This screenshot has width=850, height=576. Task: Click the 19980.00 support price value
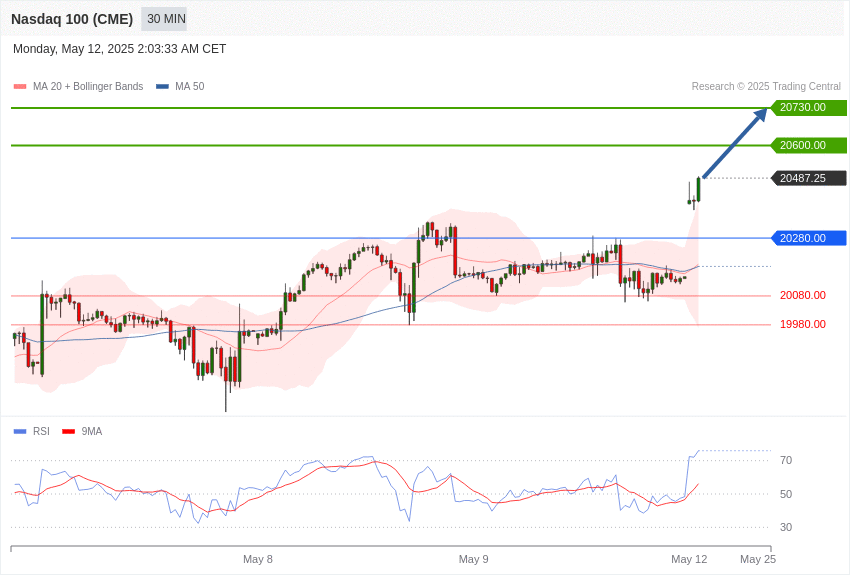point(803,324)
